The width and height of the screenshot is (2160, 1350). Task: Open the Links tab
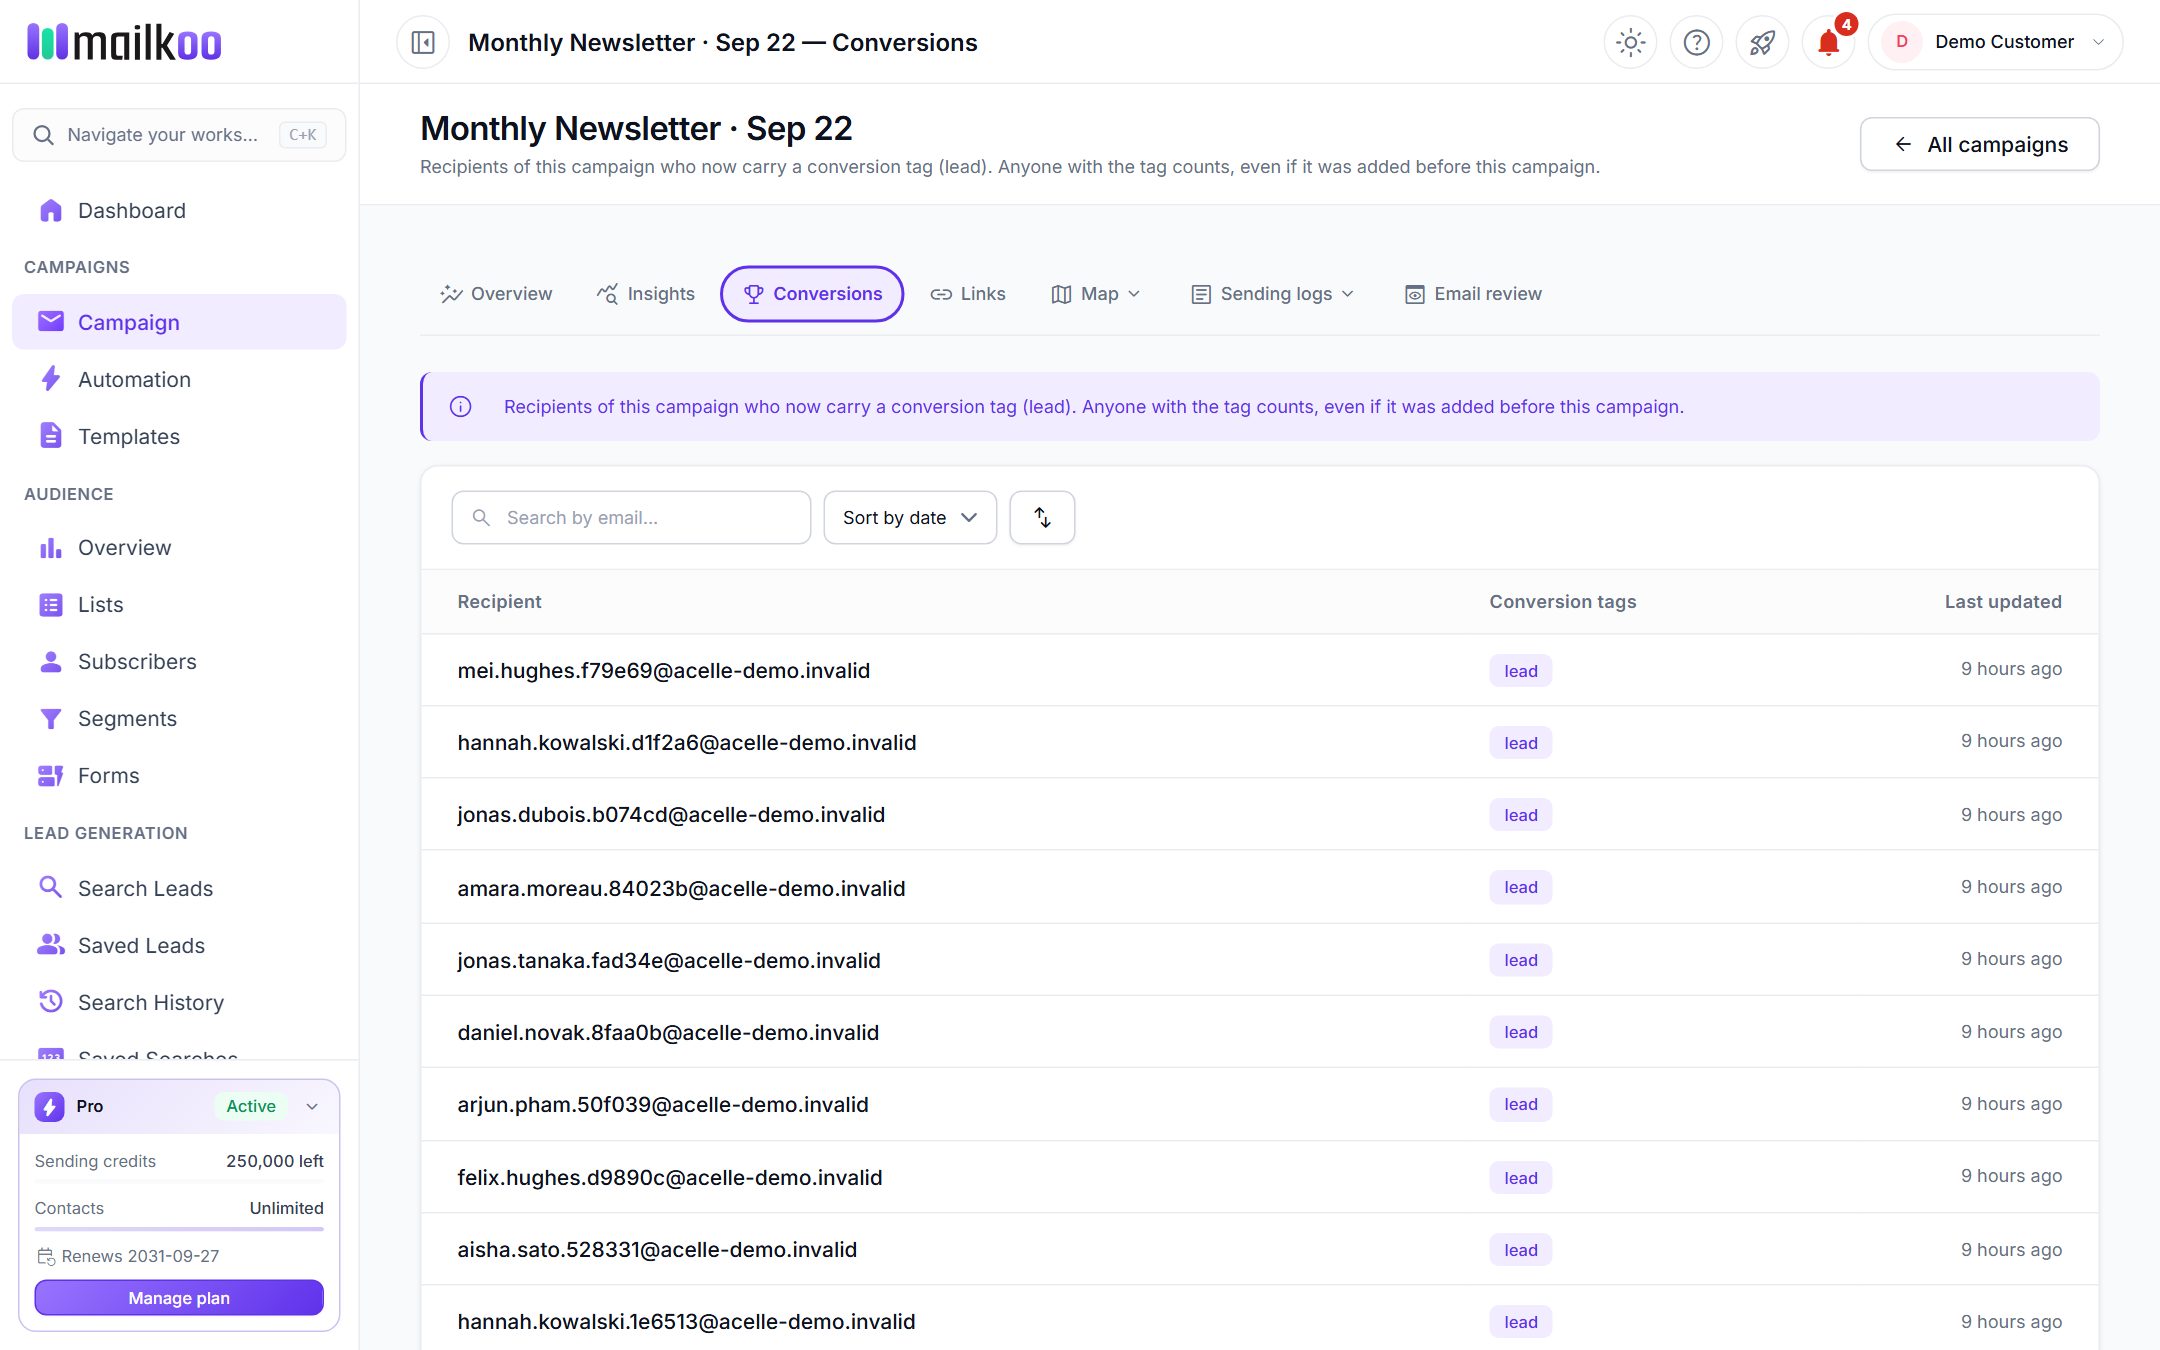pyautogui.click(x=968, y=294)
